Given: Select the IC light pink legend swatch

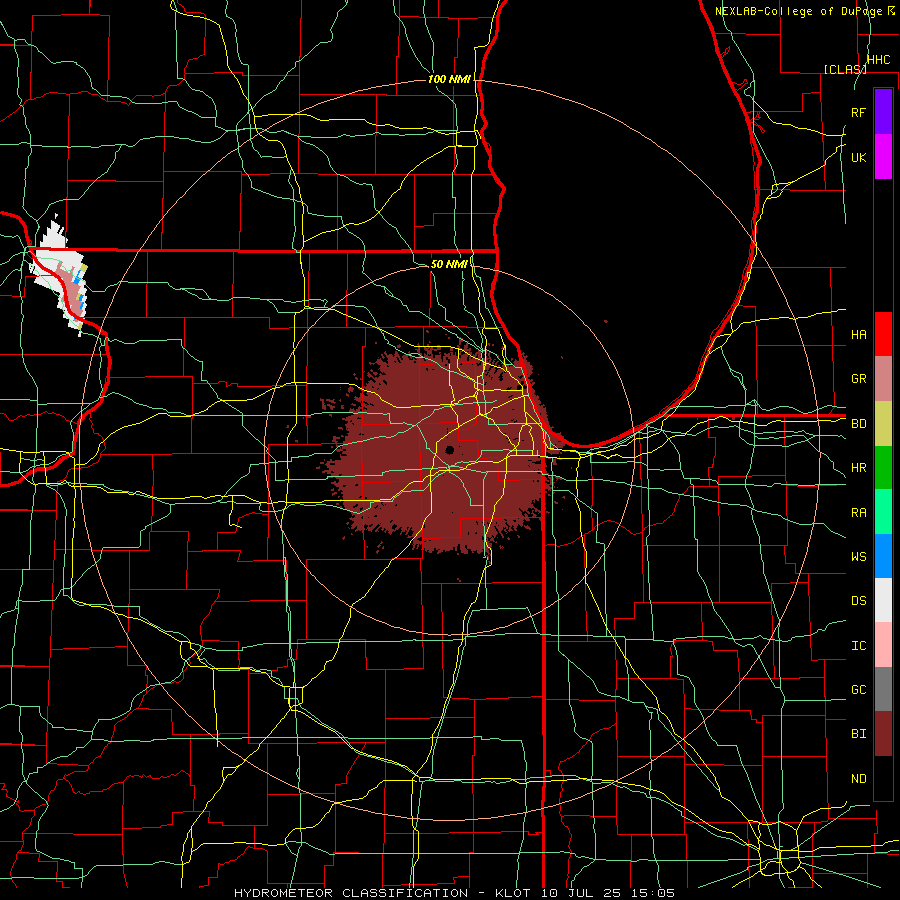Looking at the screenshot, I should point(883,645).
